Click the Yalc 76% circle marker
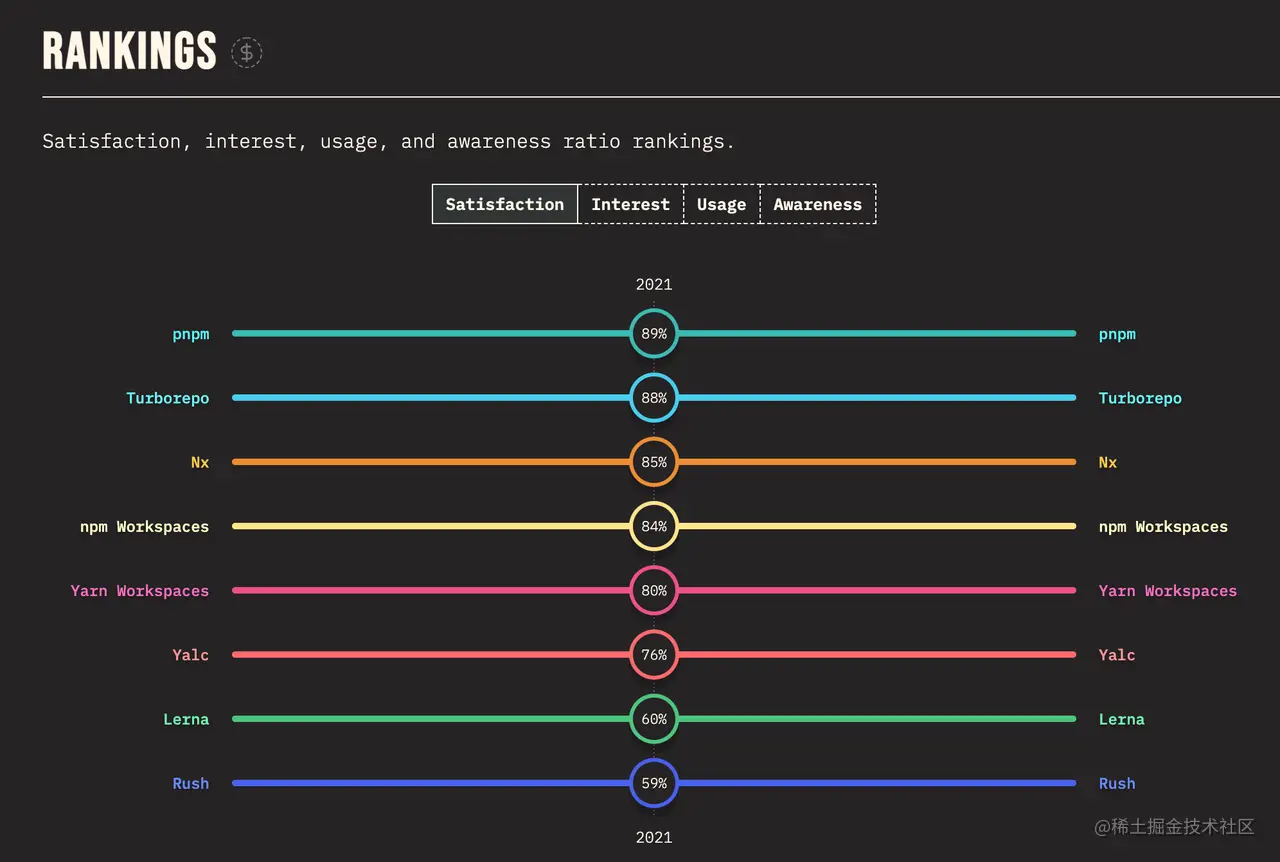The width and height of the screenshot is (1280, 862). tap(654, 655)
